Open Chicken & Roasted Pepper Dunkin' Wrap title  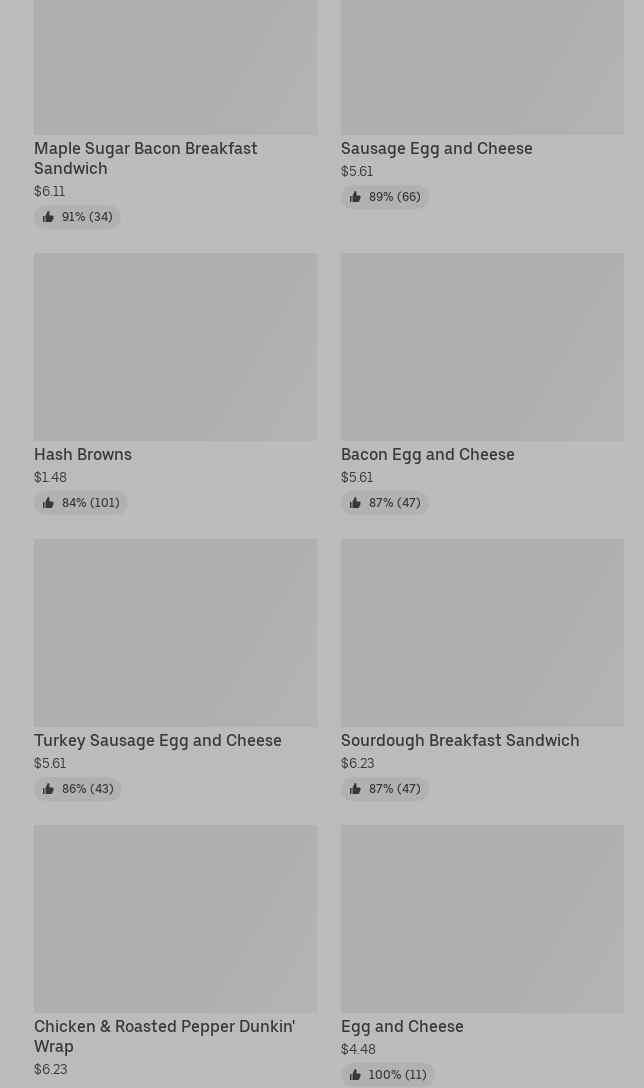click(x=164, y=1036)
